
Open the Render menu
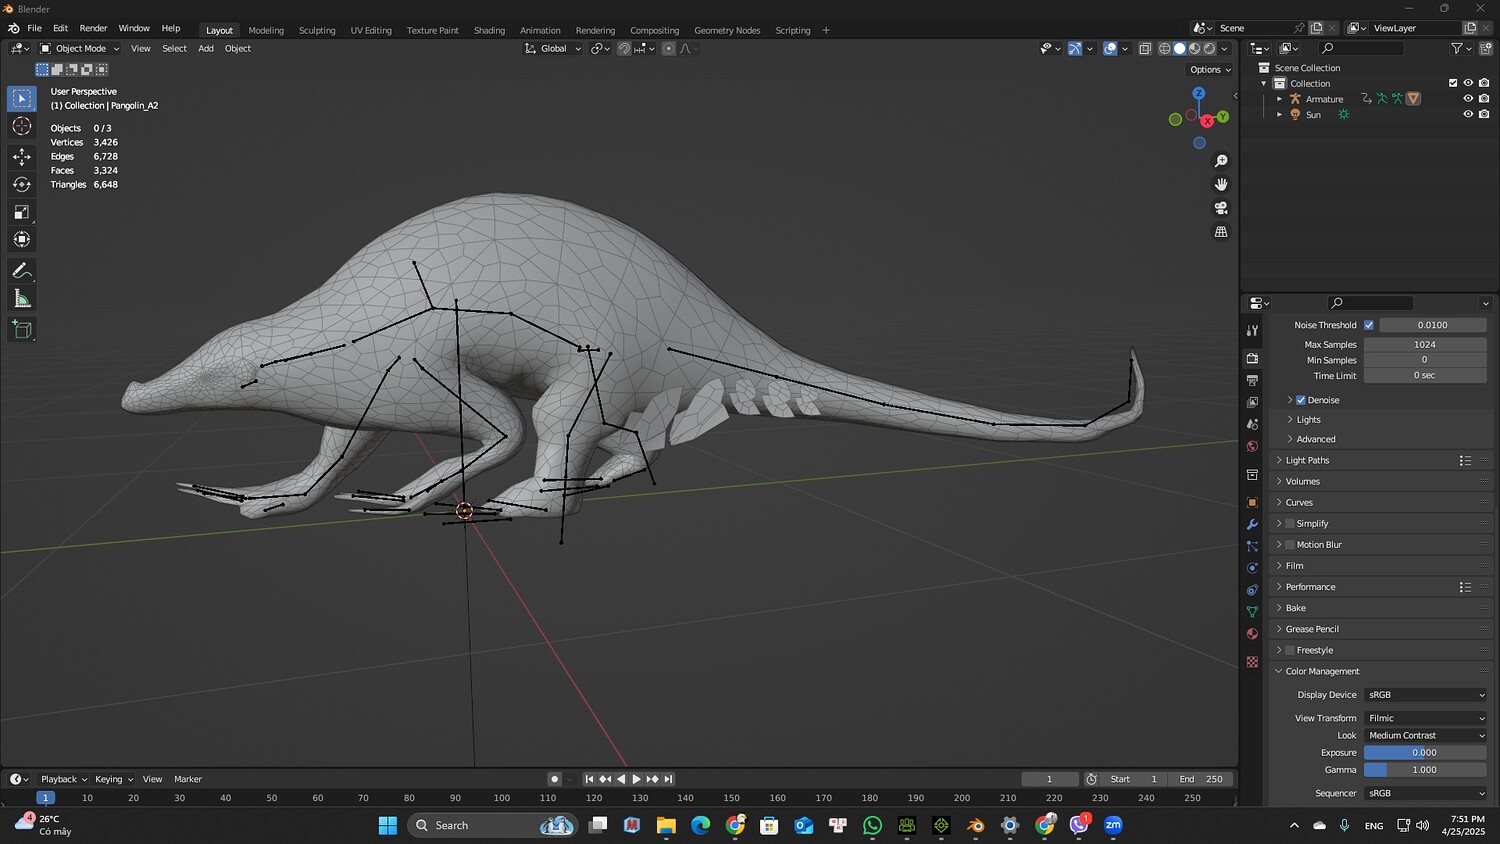point(93,28)
